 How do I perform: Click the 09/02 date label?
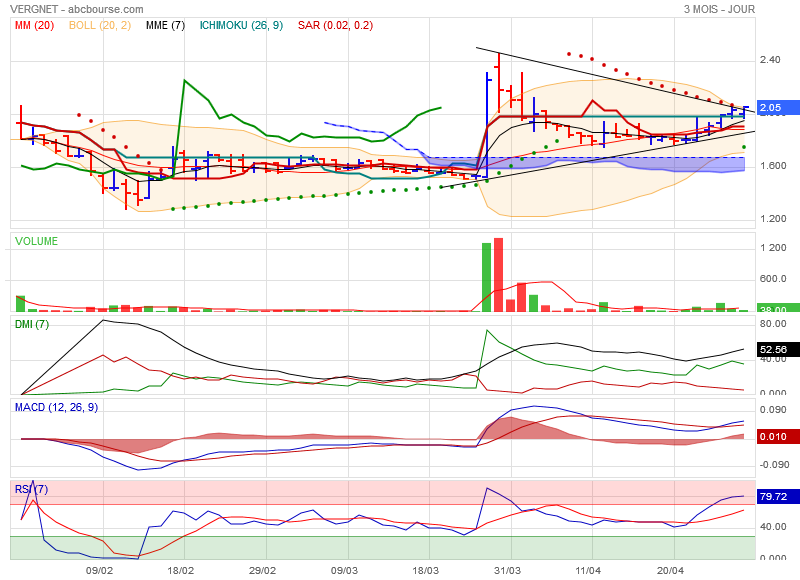99,570
